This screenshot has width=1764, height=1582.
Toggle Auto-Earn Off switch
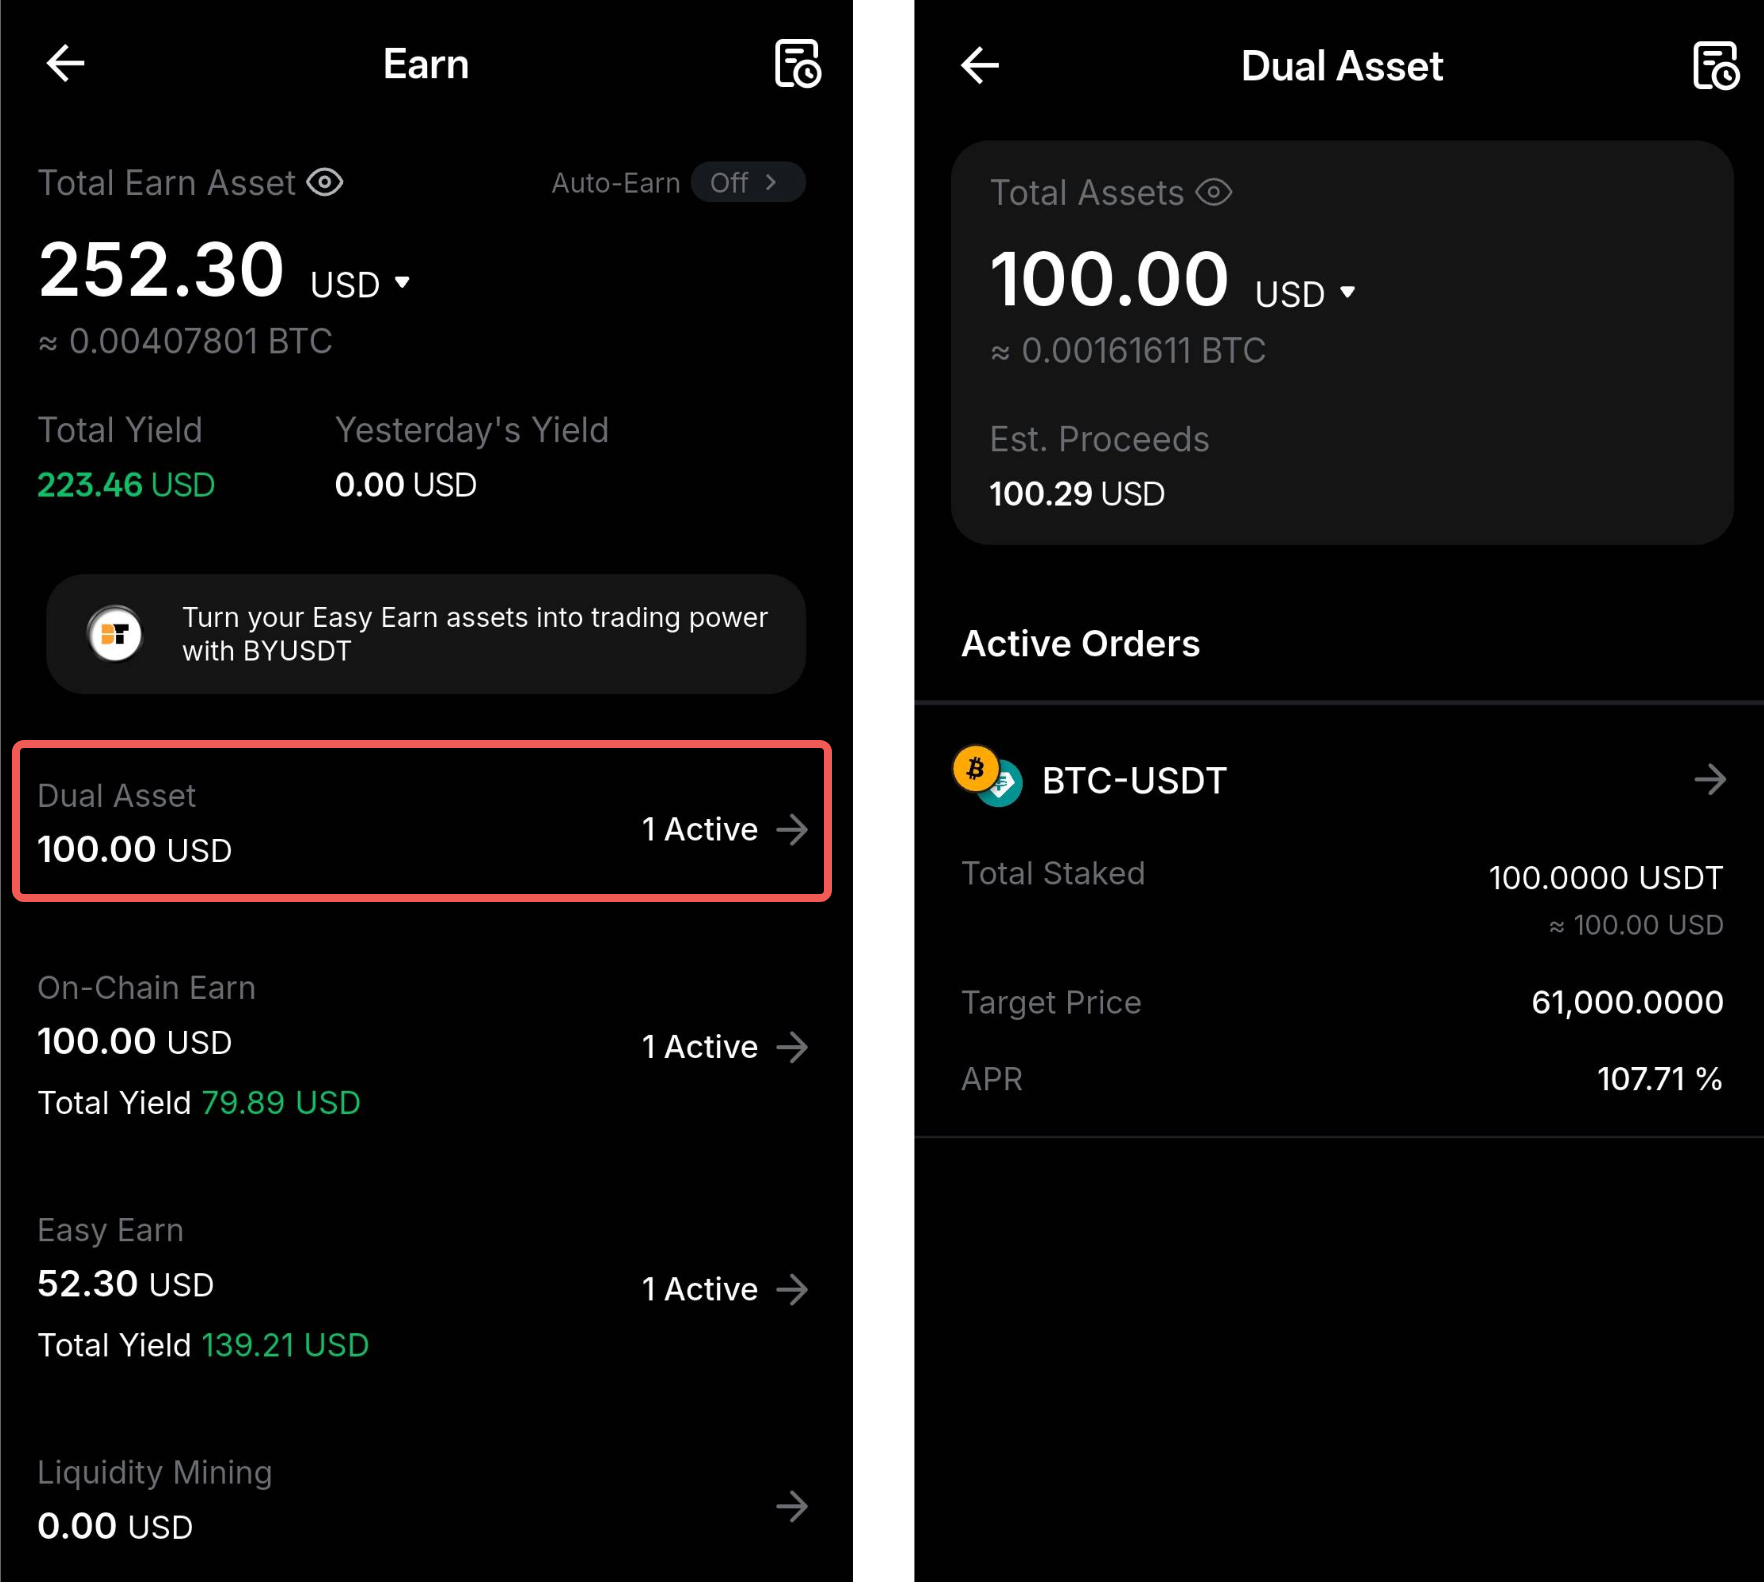pyautogui.click(x=747, y=182)
